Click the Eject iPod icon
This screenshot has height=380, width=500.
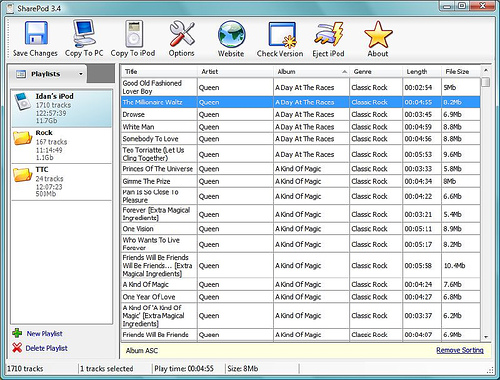[329, 34]
